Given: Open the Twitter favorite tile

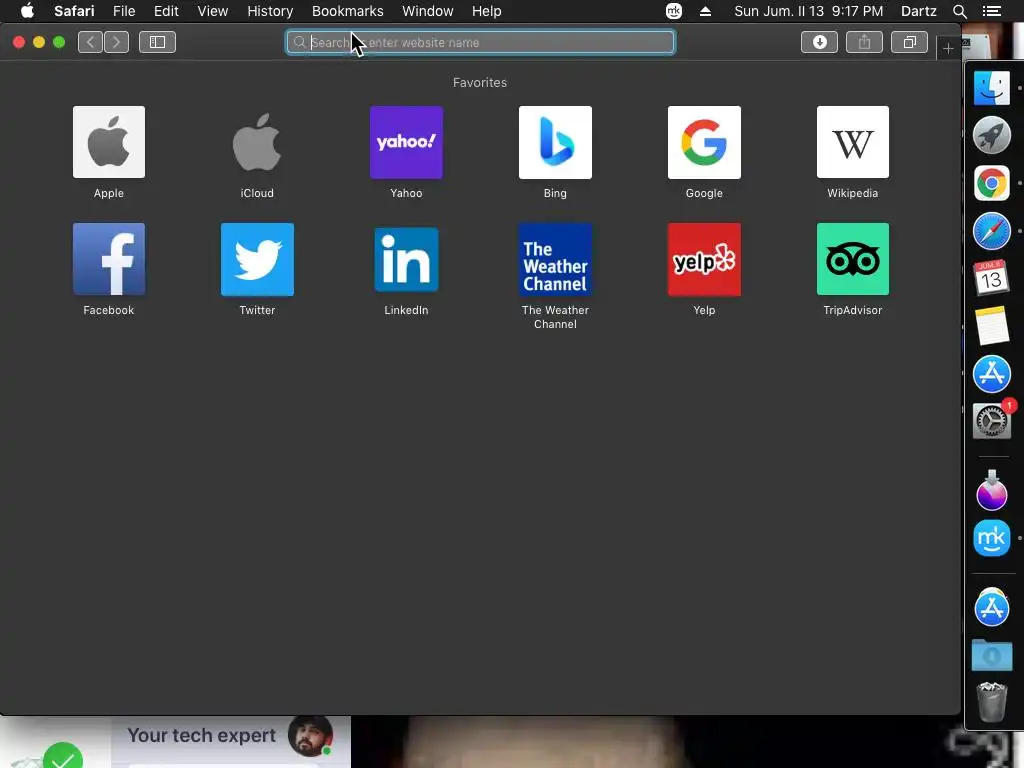Looking at the screenshot, I should pos(257,259).
